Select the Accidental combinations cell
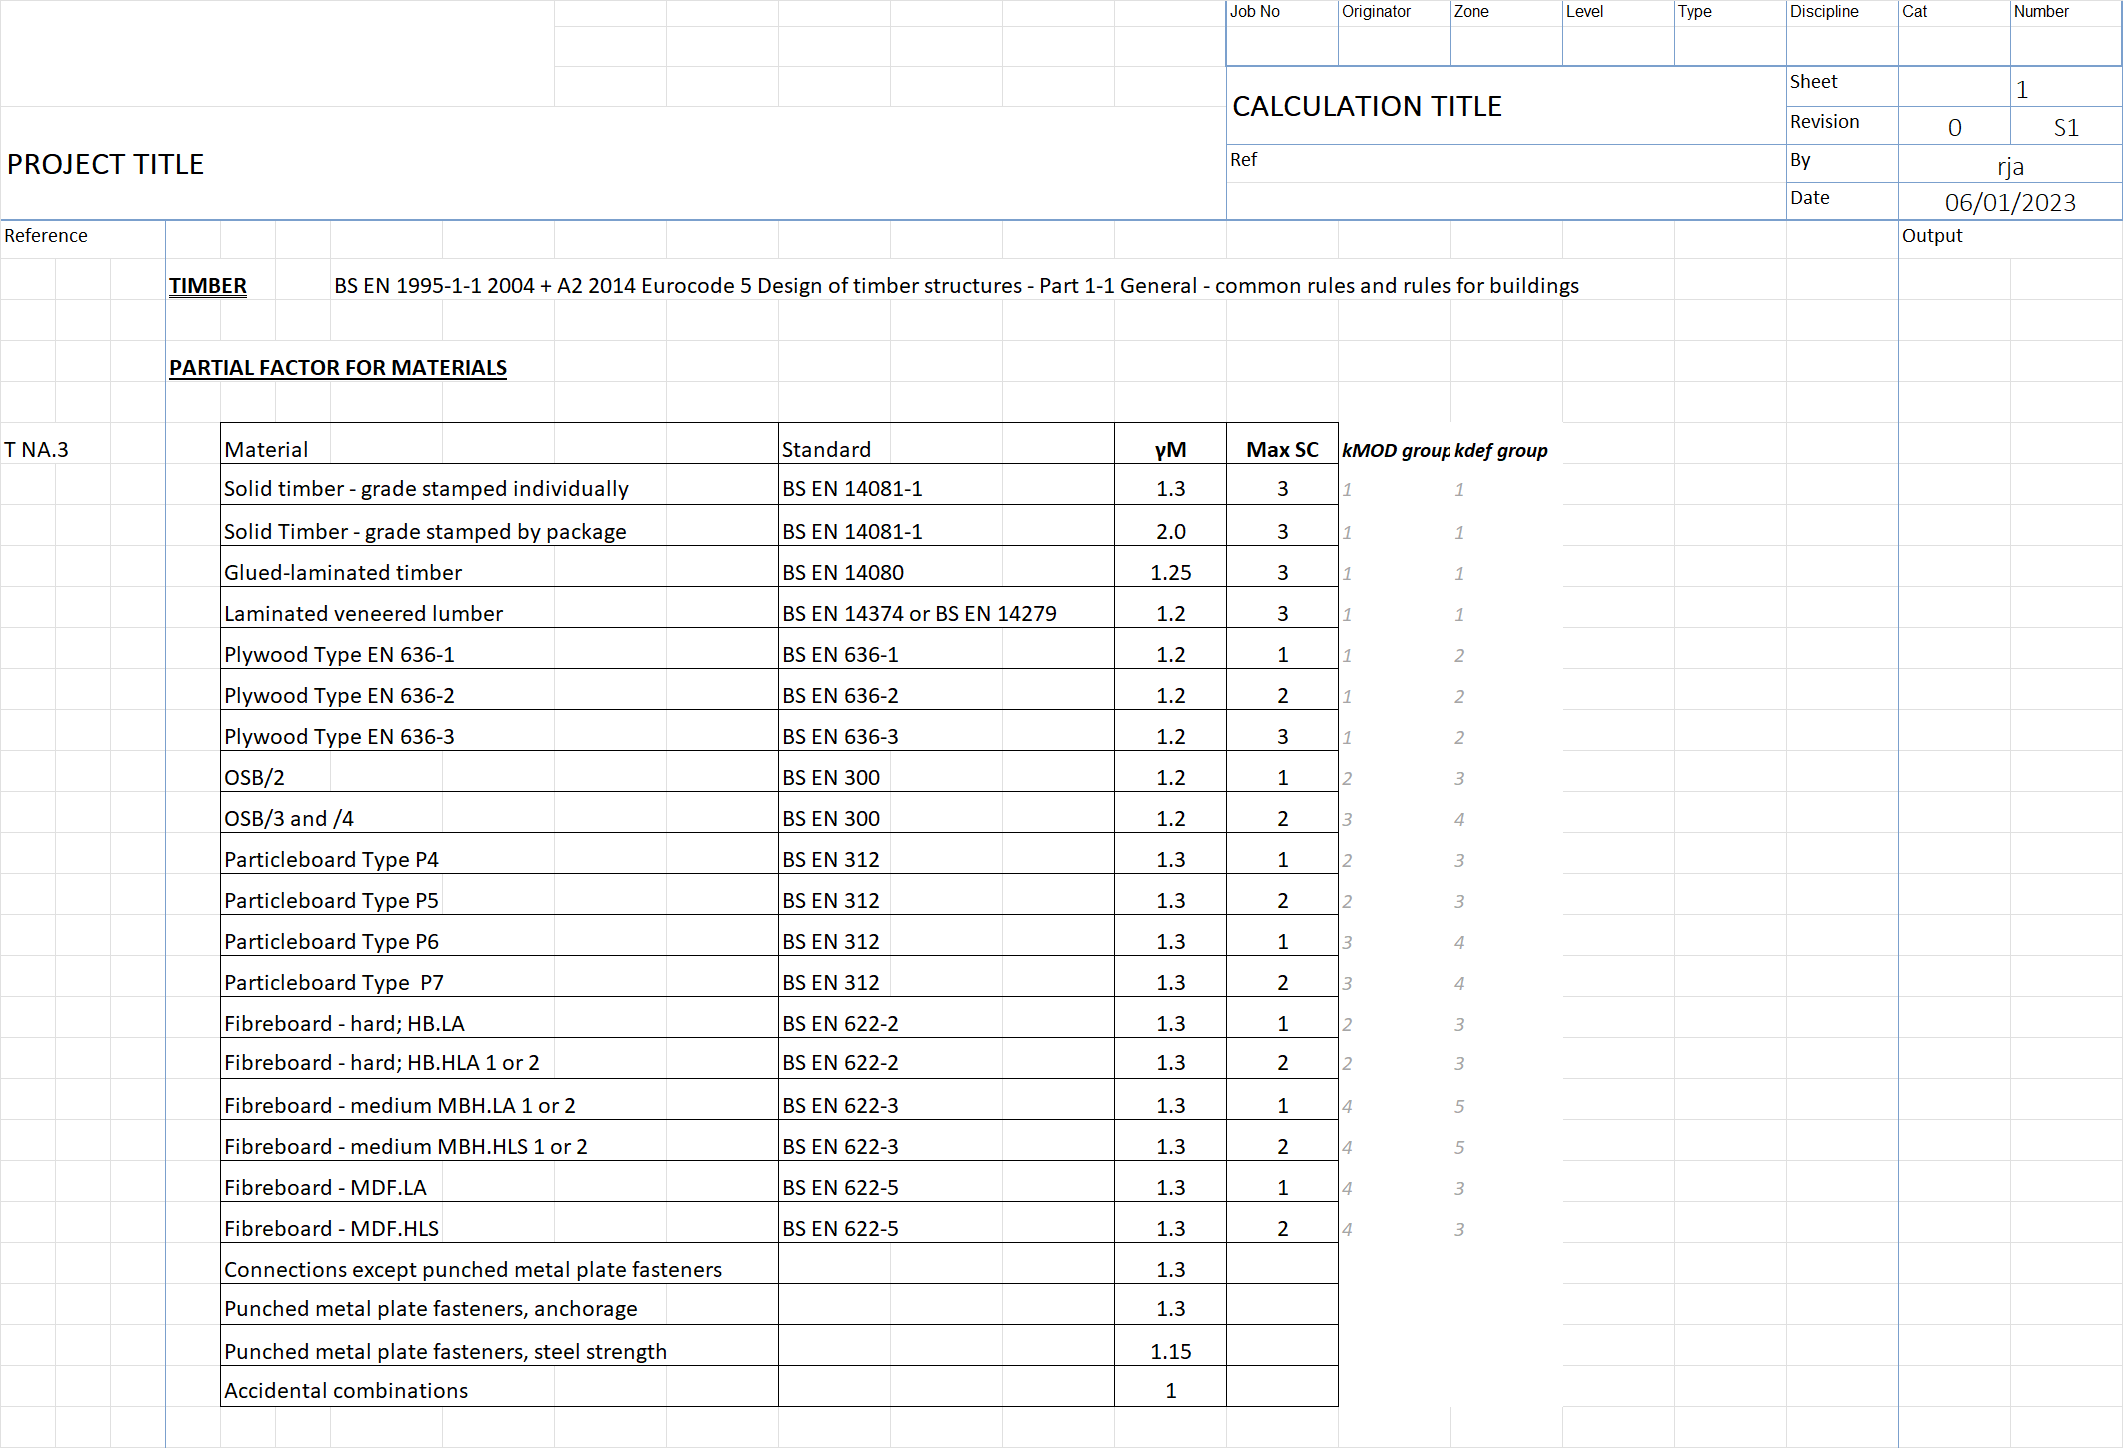This screenshot has height=1448, width=2123. 499,1387
